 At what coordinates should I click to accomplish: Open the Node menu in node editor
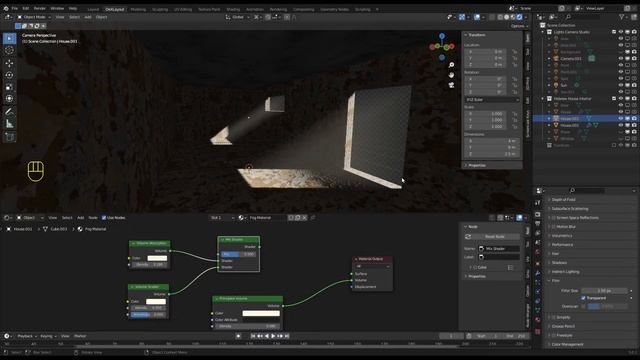click(93, 218)
